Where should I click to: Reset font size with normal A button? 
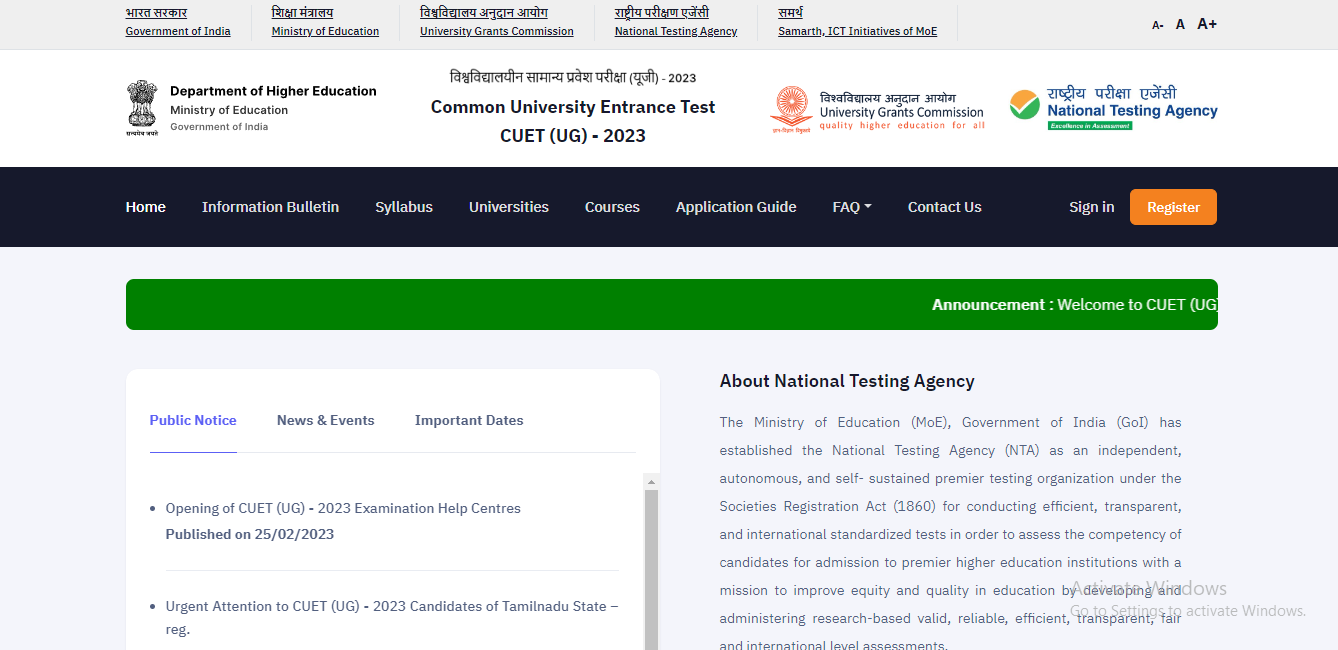pos(1180,24)
